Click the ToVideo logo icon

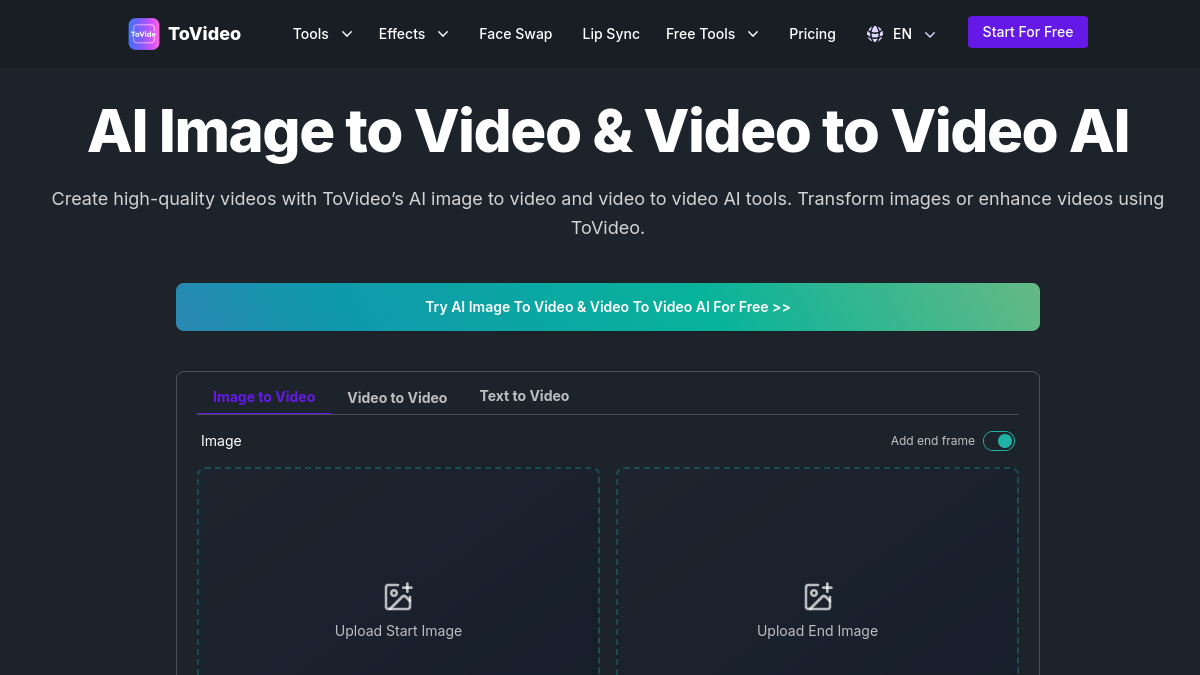(144, 34)
